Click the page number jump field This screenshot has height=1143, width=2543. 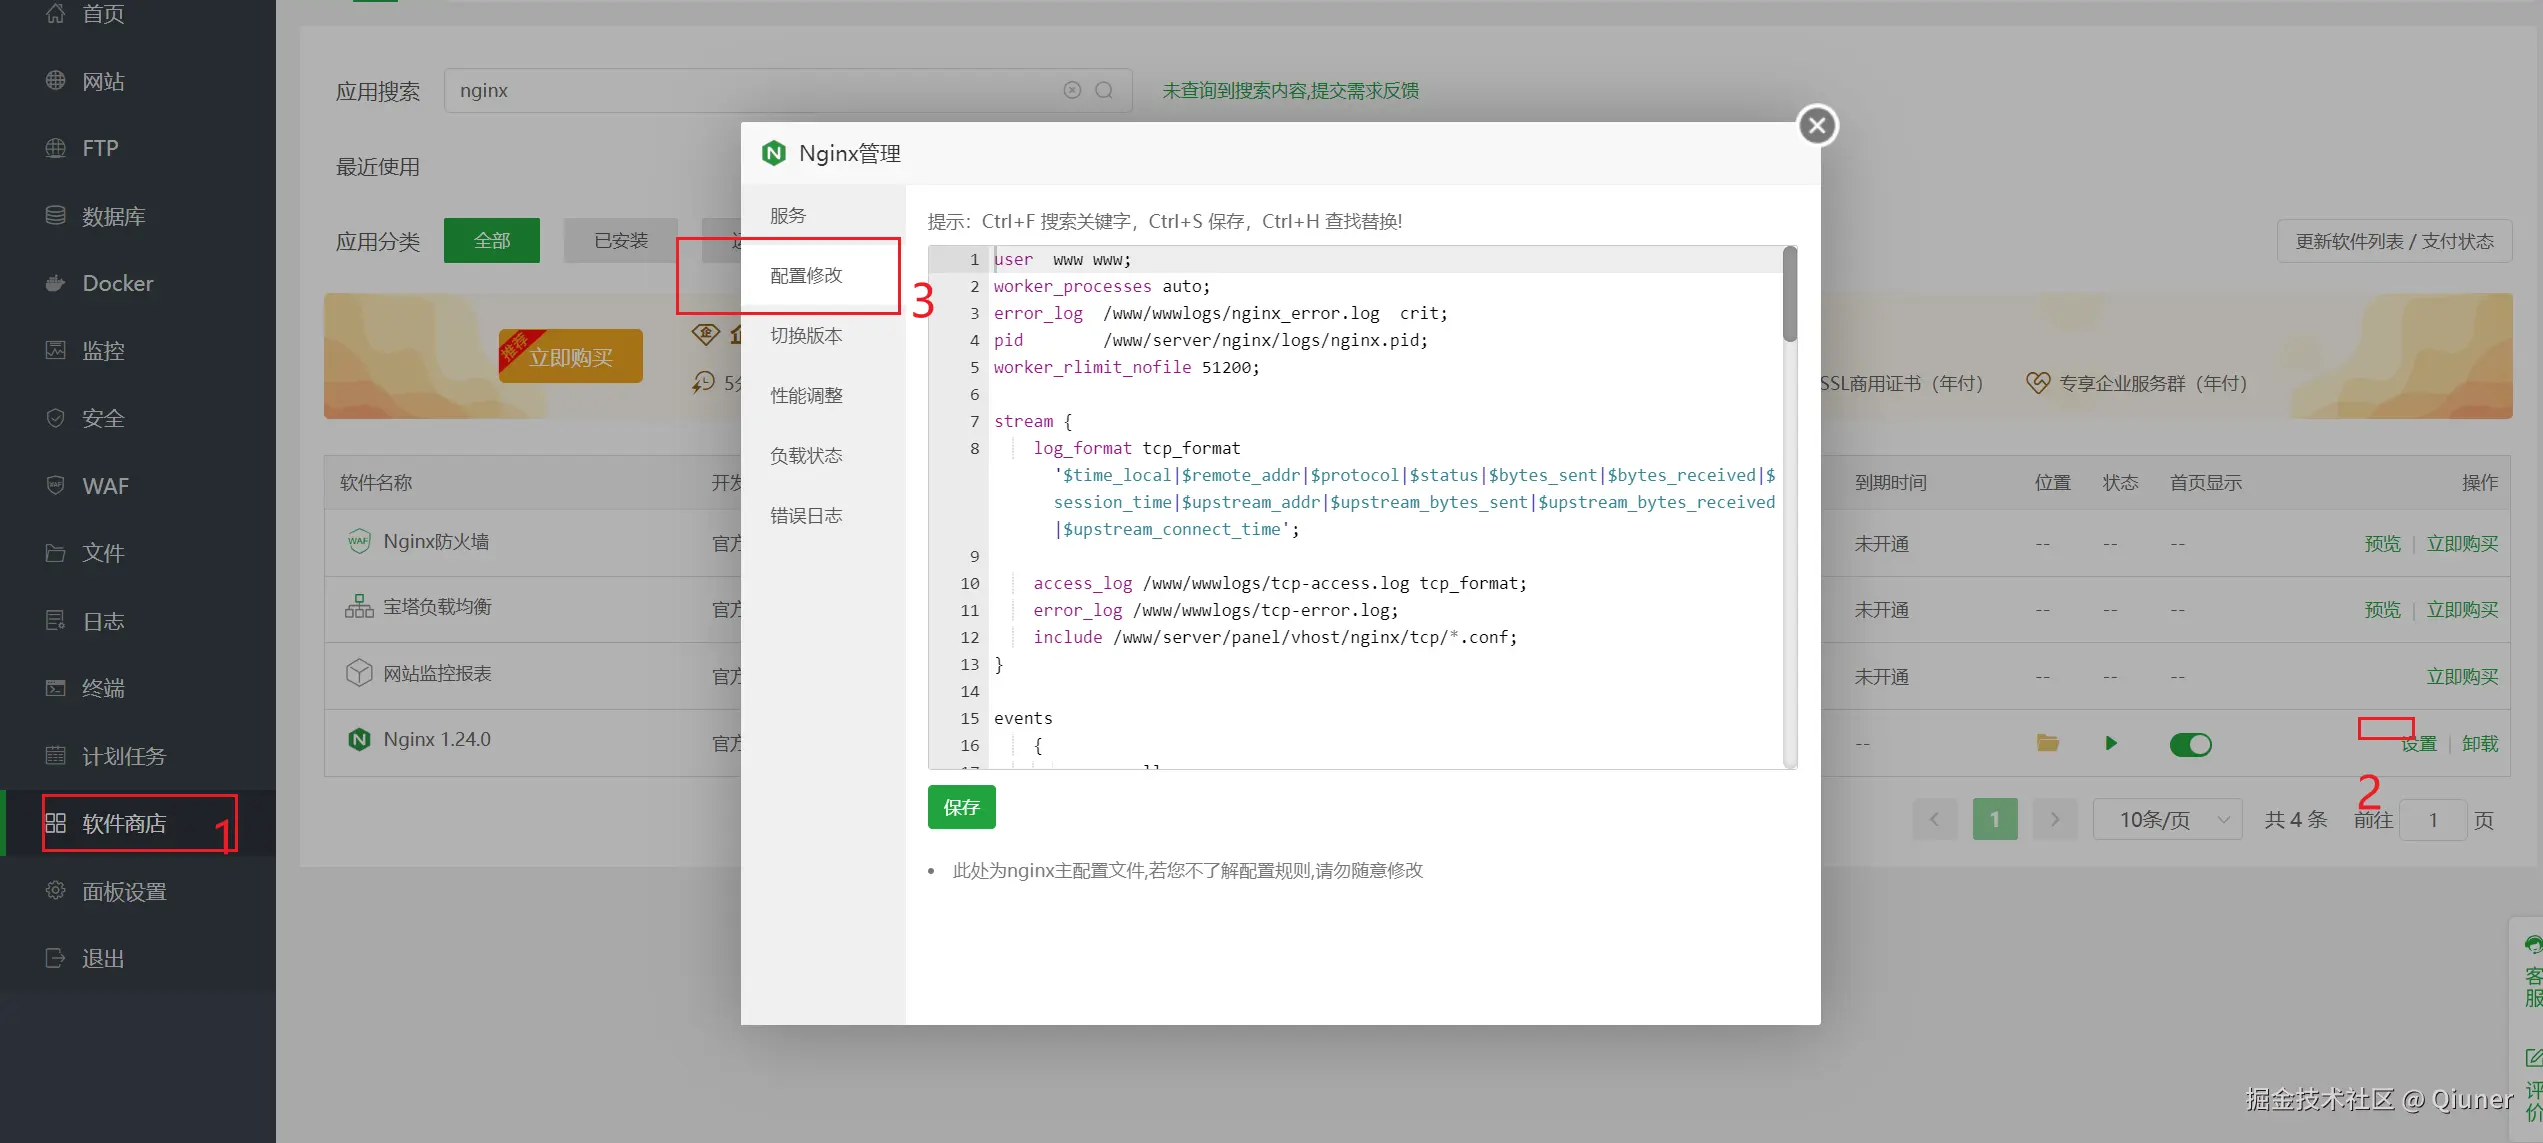coord(2432,821)
